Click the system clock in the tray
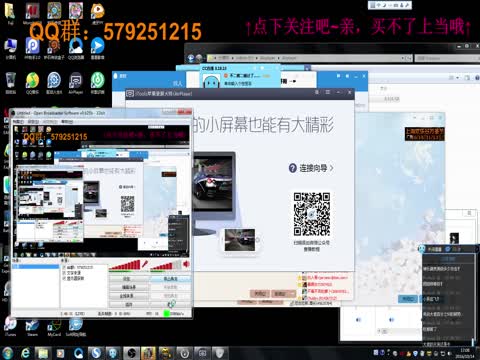 point(465,353)
